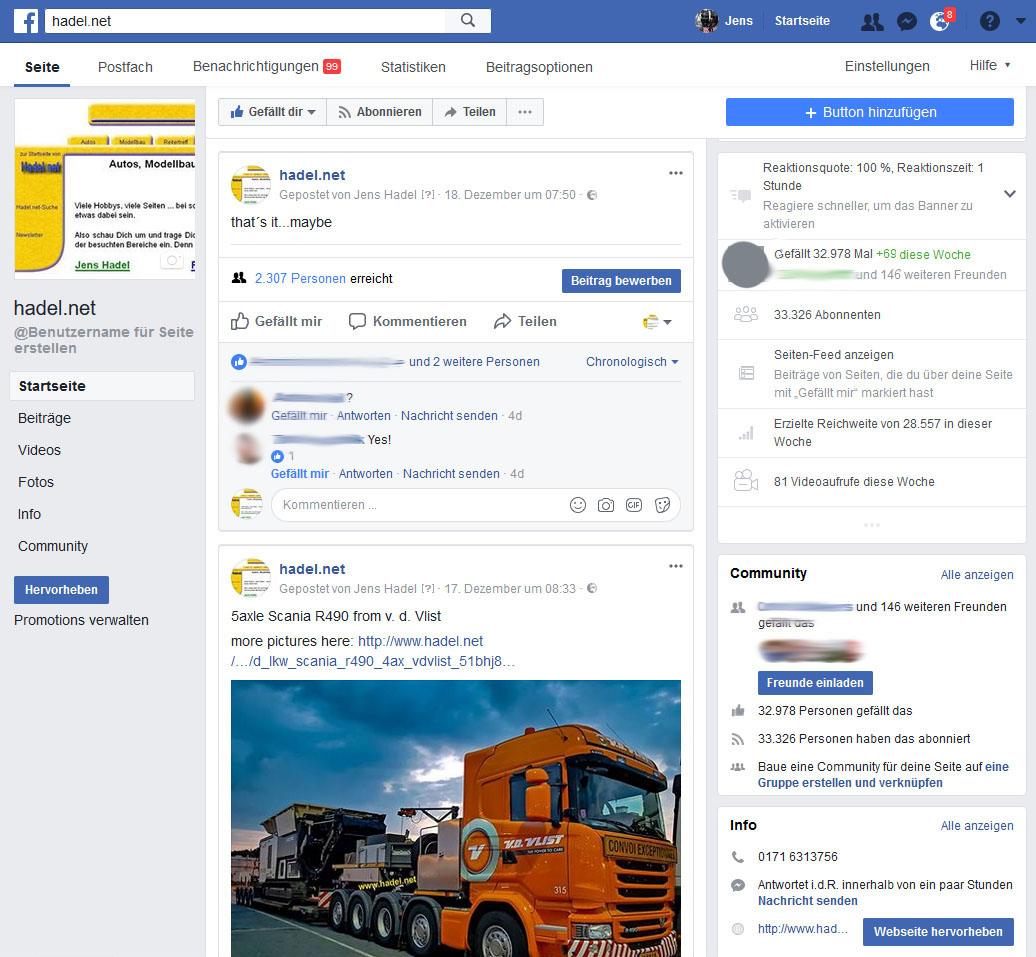Open the Chronologisch sort dropdown

632,362
